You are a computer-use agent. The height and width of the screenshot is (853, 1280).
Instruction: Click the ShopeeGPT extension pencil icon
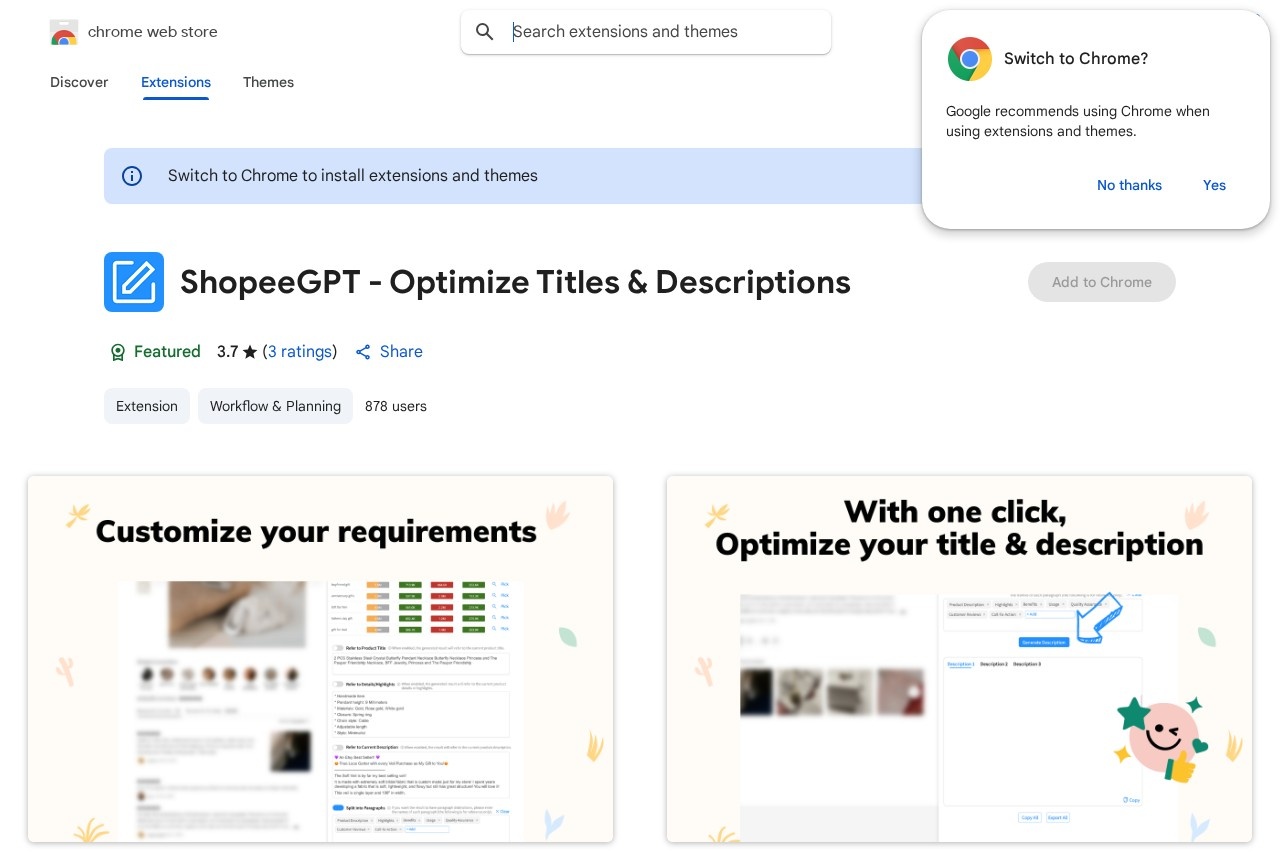click(134, 282)
